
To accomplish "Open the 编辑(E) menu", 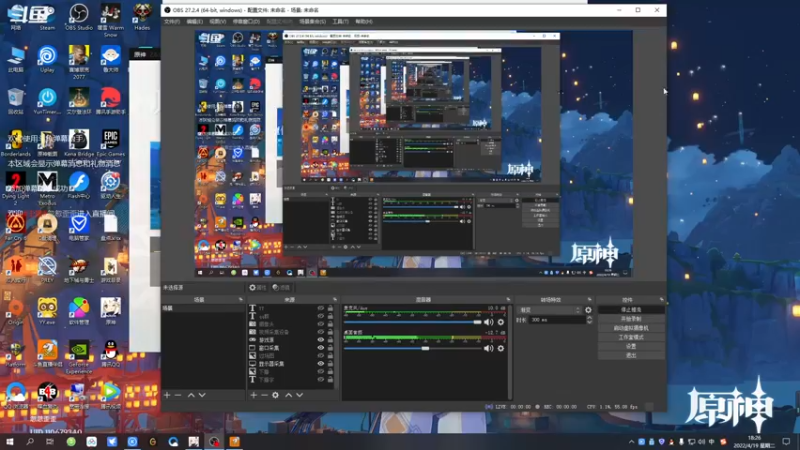I will (194, 21).
